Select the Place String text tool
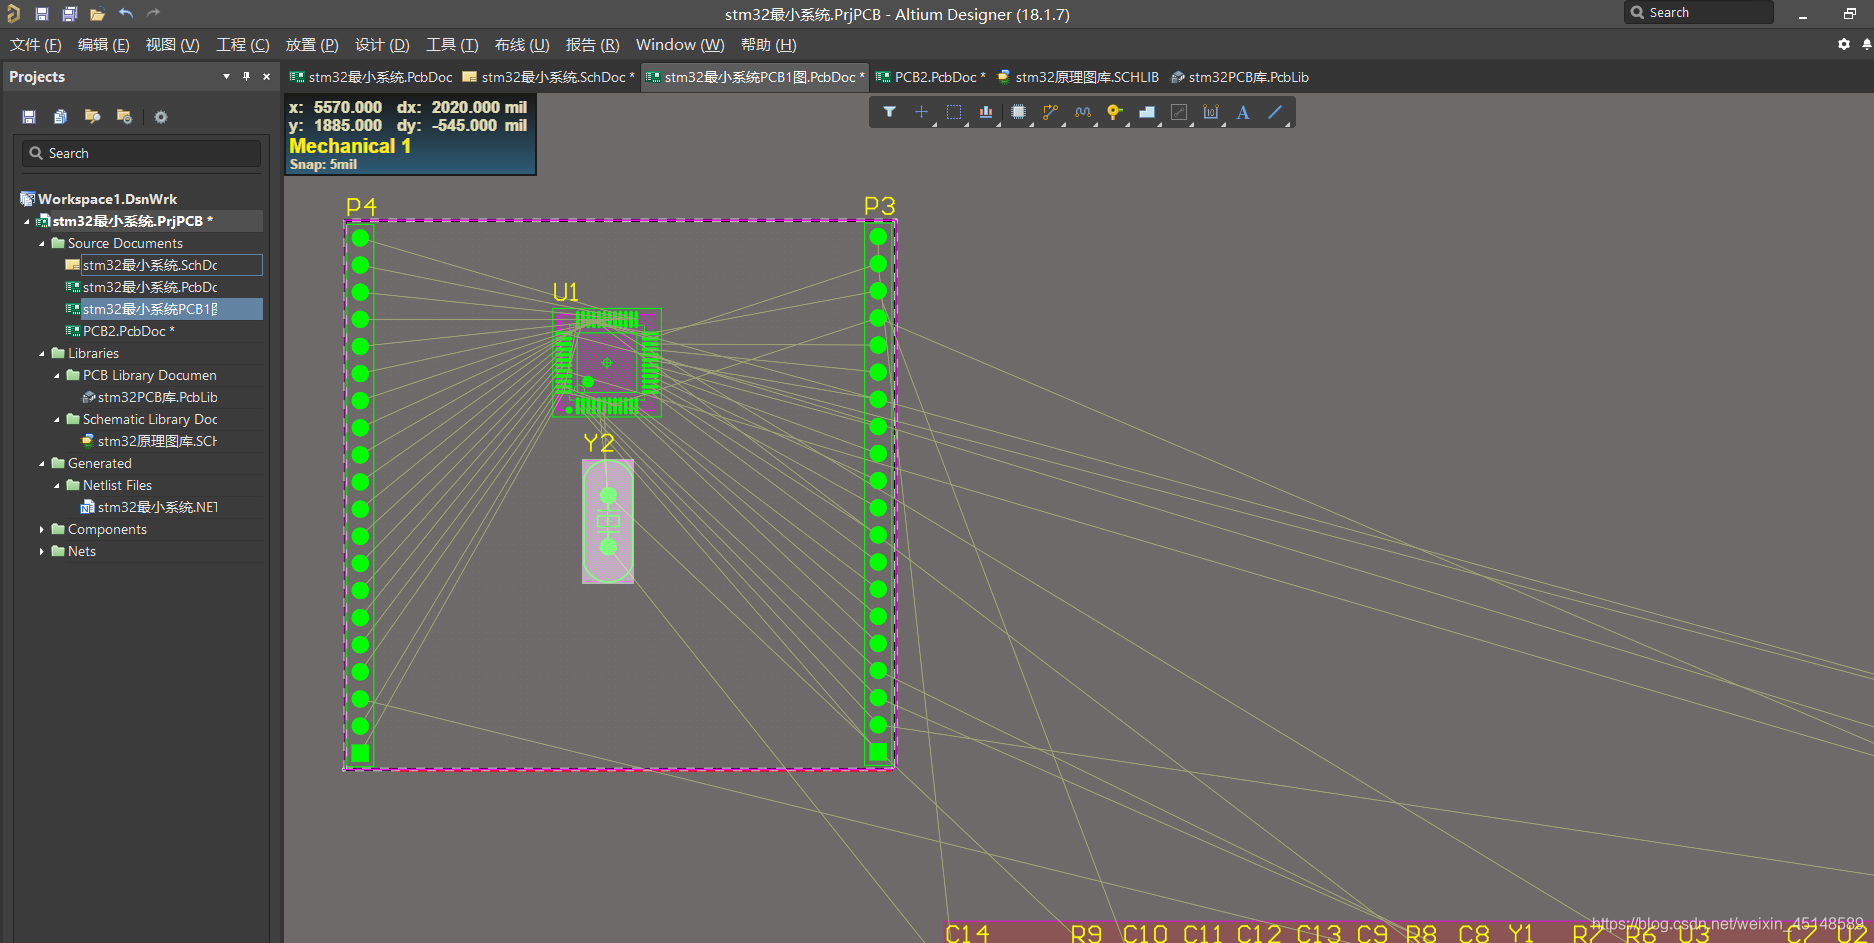Image resolution: width=1874 pixels, height=943 pixels. click(1243, 112)
